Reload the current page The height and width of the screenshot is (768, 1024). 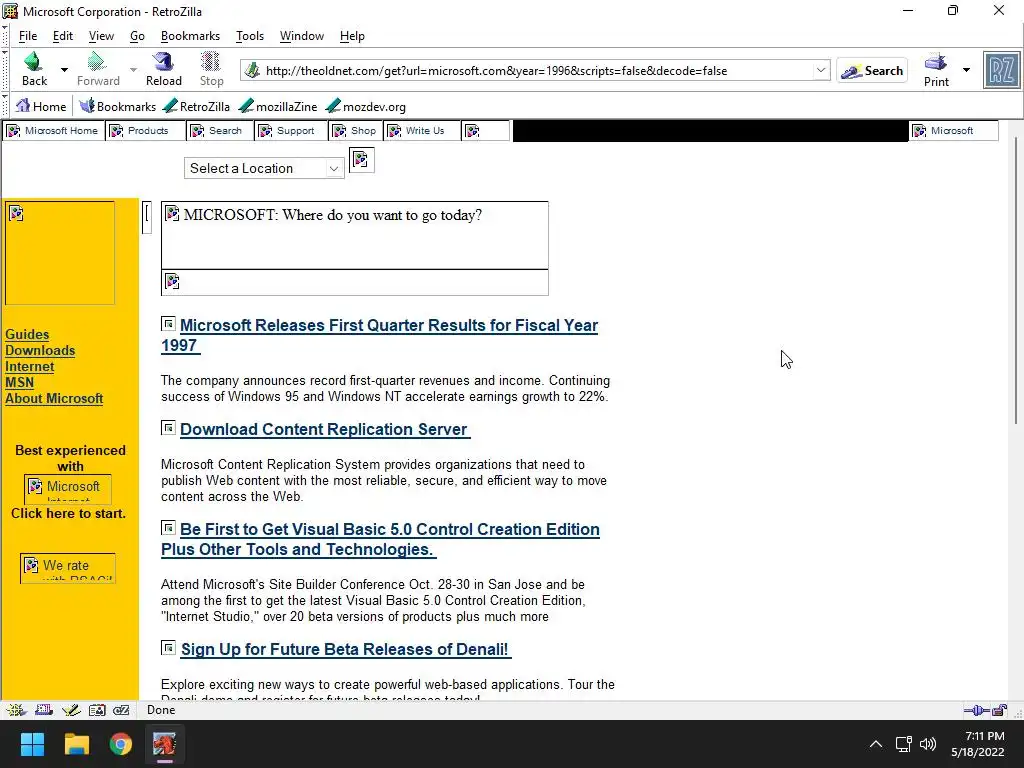tap(163, 69)
